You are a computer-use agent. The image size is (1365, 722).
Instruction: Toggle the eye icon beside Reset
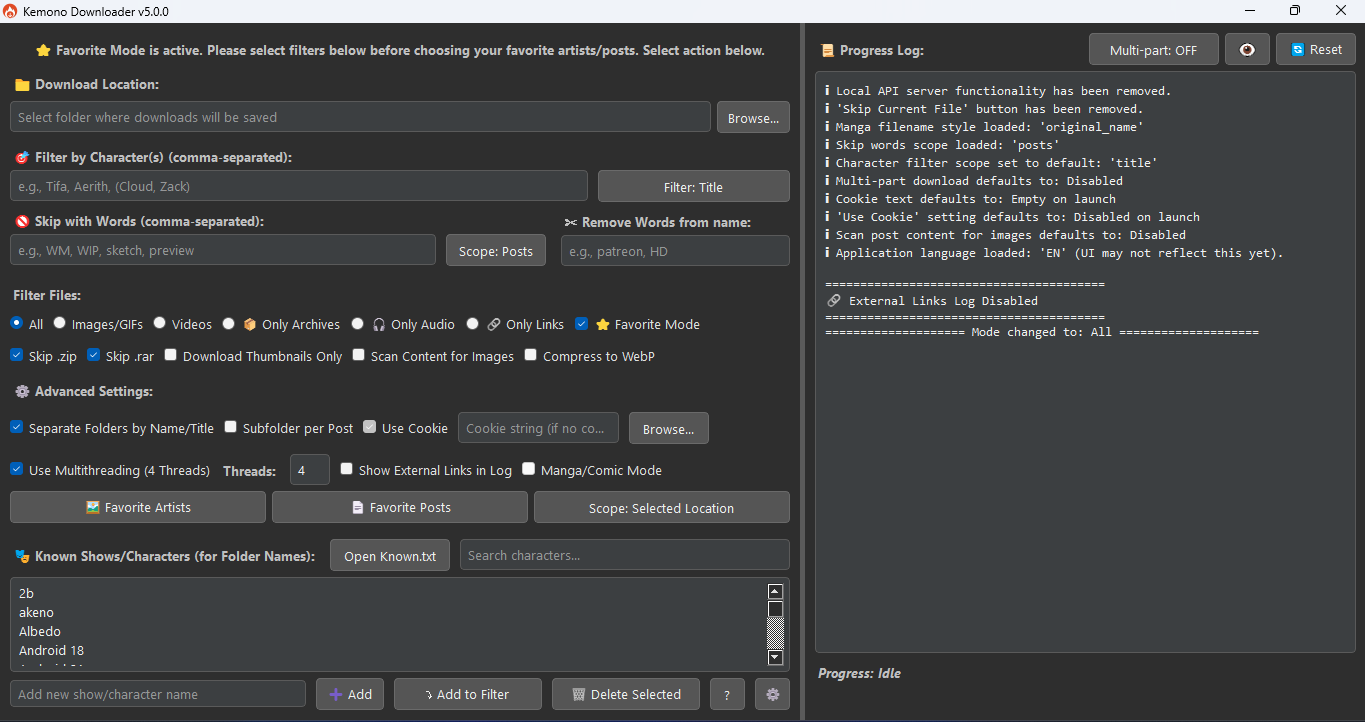click(x=1247, y=48)
